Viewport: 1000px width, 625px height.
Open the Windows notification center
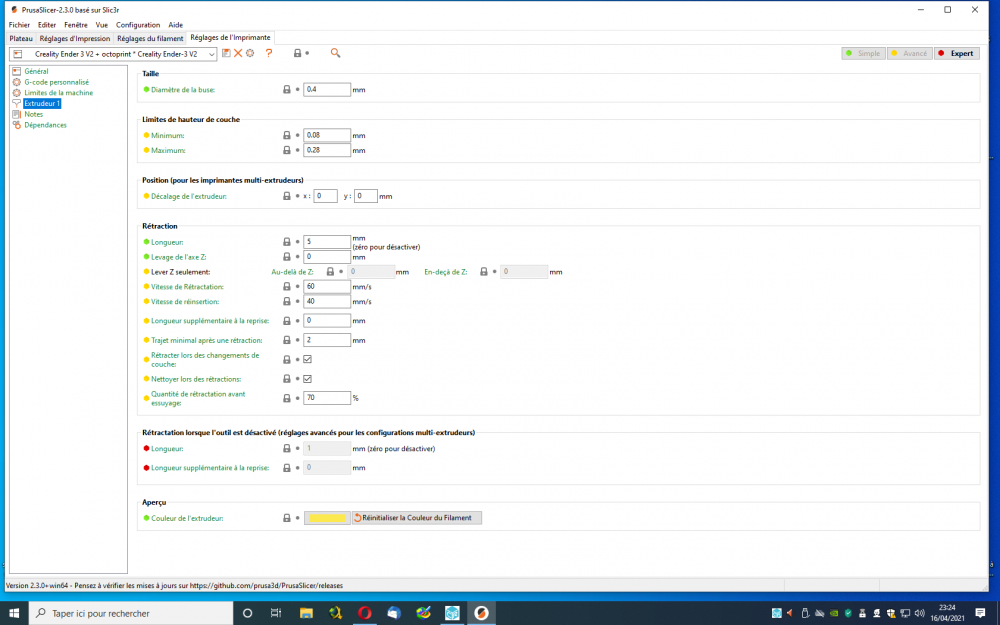980,613
